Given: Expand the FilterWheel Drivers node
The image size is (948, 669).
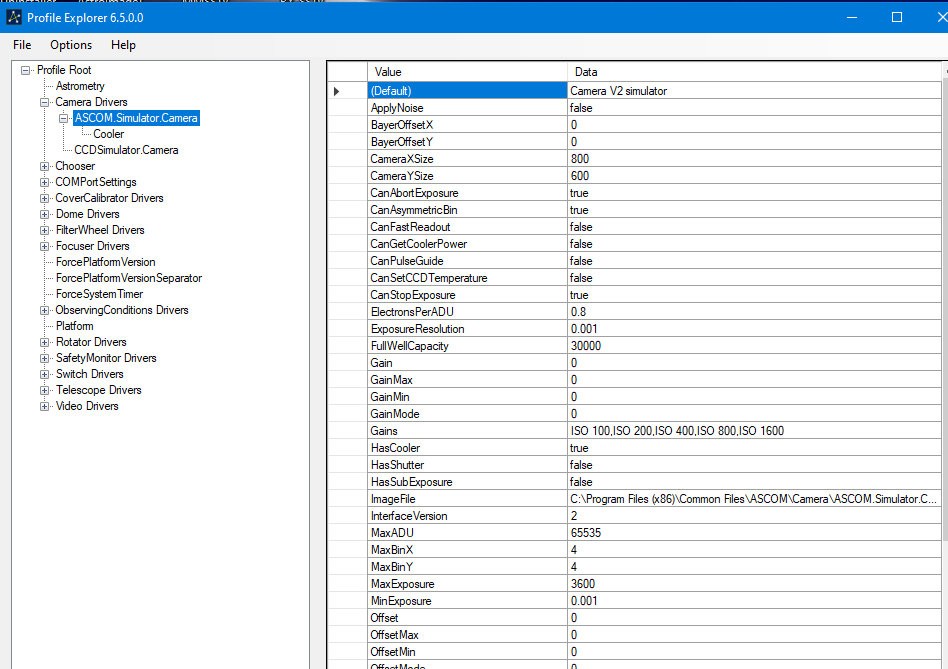Looking at the screenshot, I should pyautogui.click(x=44, y=230).
